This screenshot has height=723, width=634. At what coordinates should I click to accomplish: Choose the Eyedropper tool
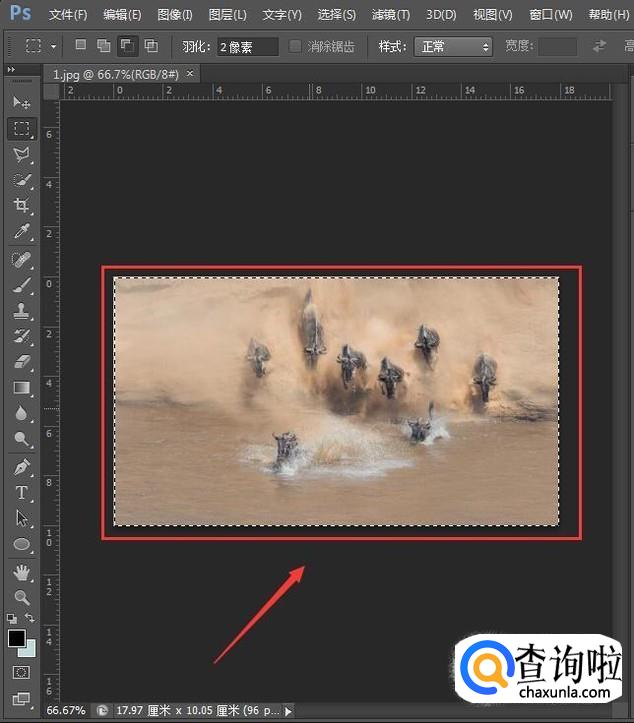coord(21,232)
